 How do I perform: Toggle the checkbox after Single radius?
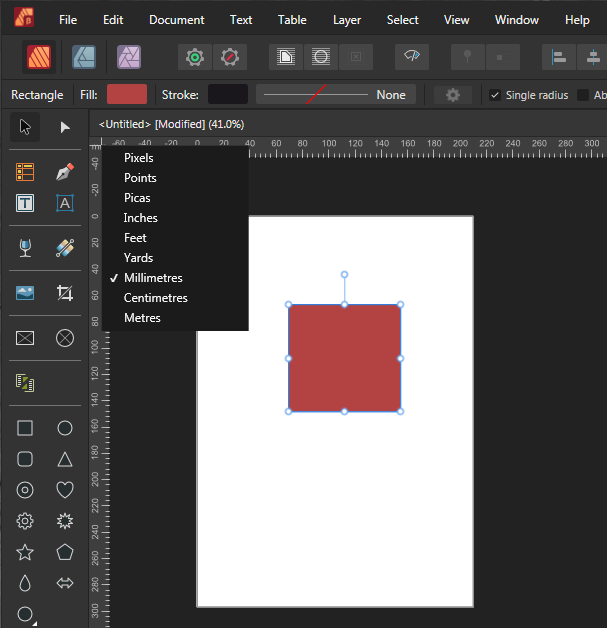tap(583, 95)
